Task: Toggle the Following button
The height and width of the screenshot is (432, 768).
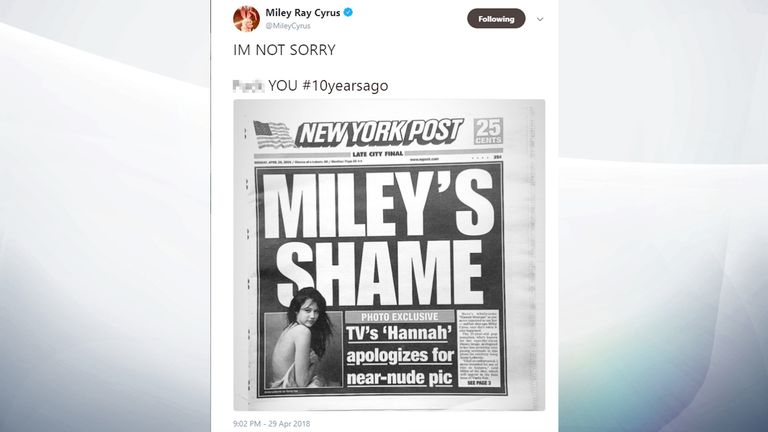Action: (x=496, y=19)
